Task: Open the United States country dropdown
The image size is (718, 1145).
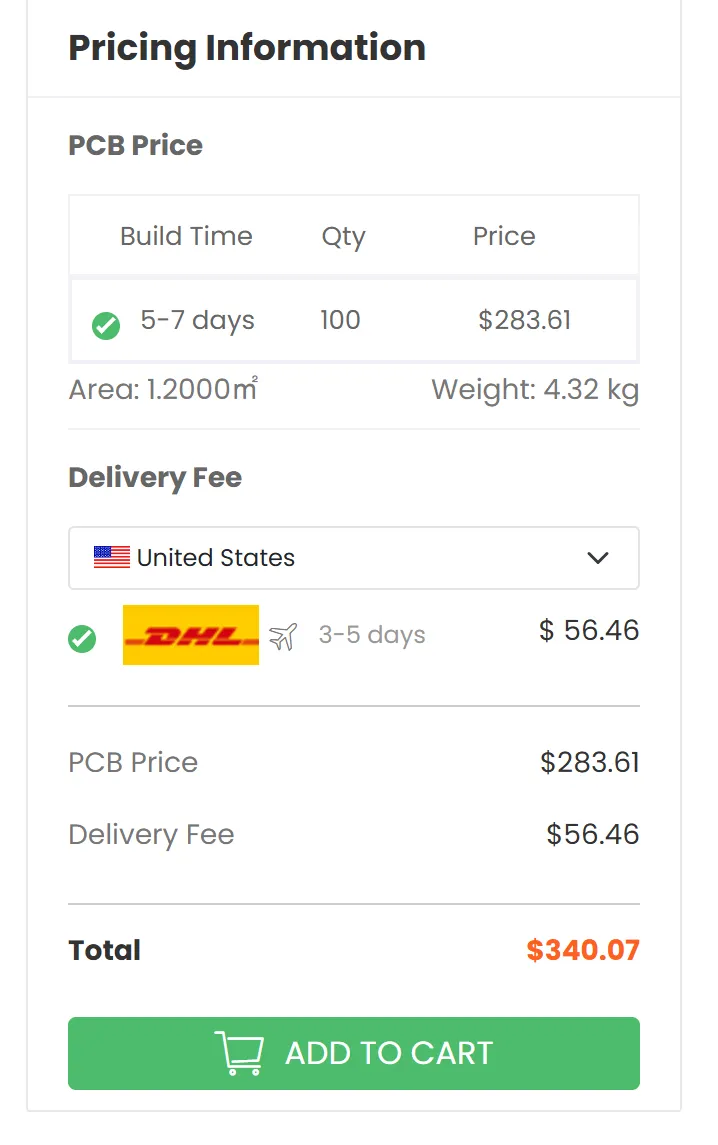Action: tap(353, 558)
